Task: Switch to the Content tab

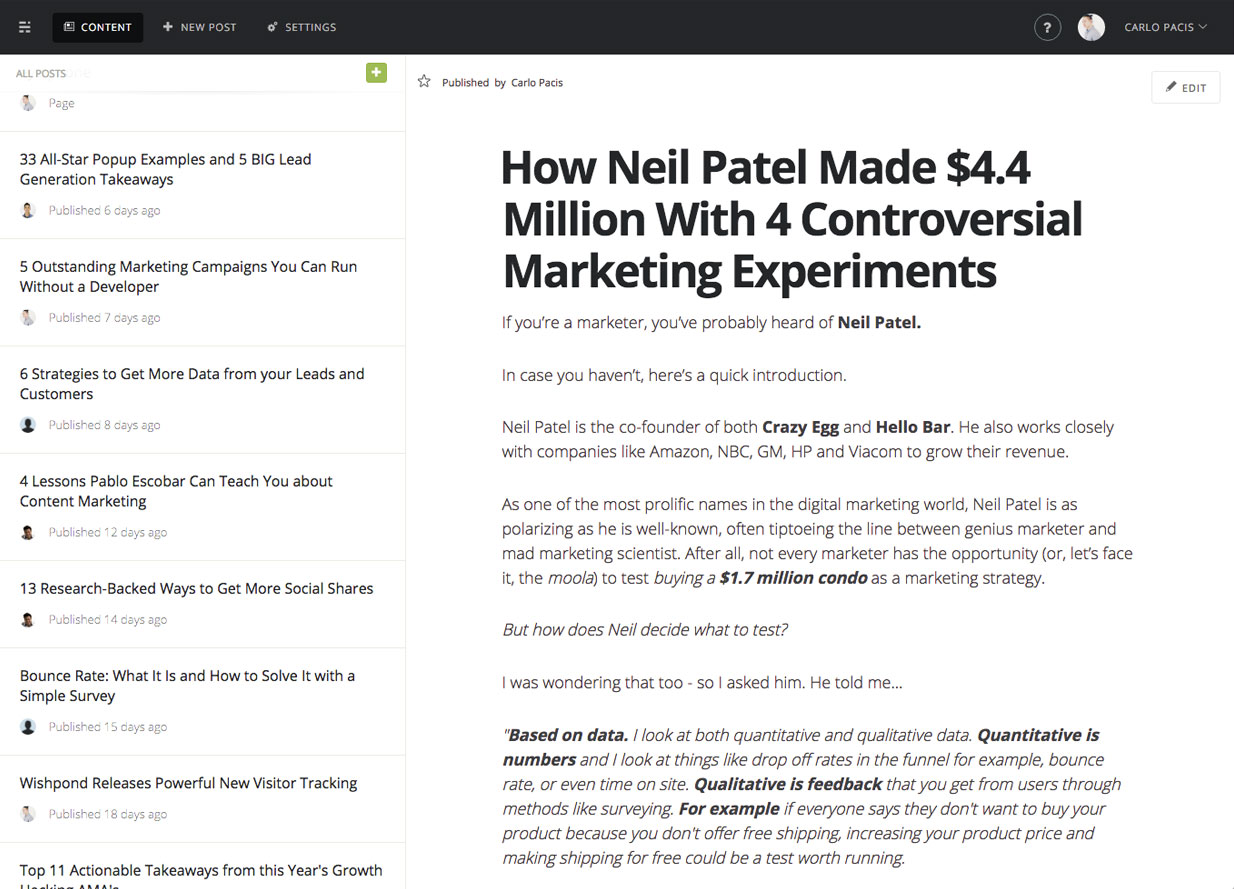Action: click(x=98, y=27)
